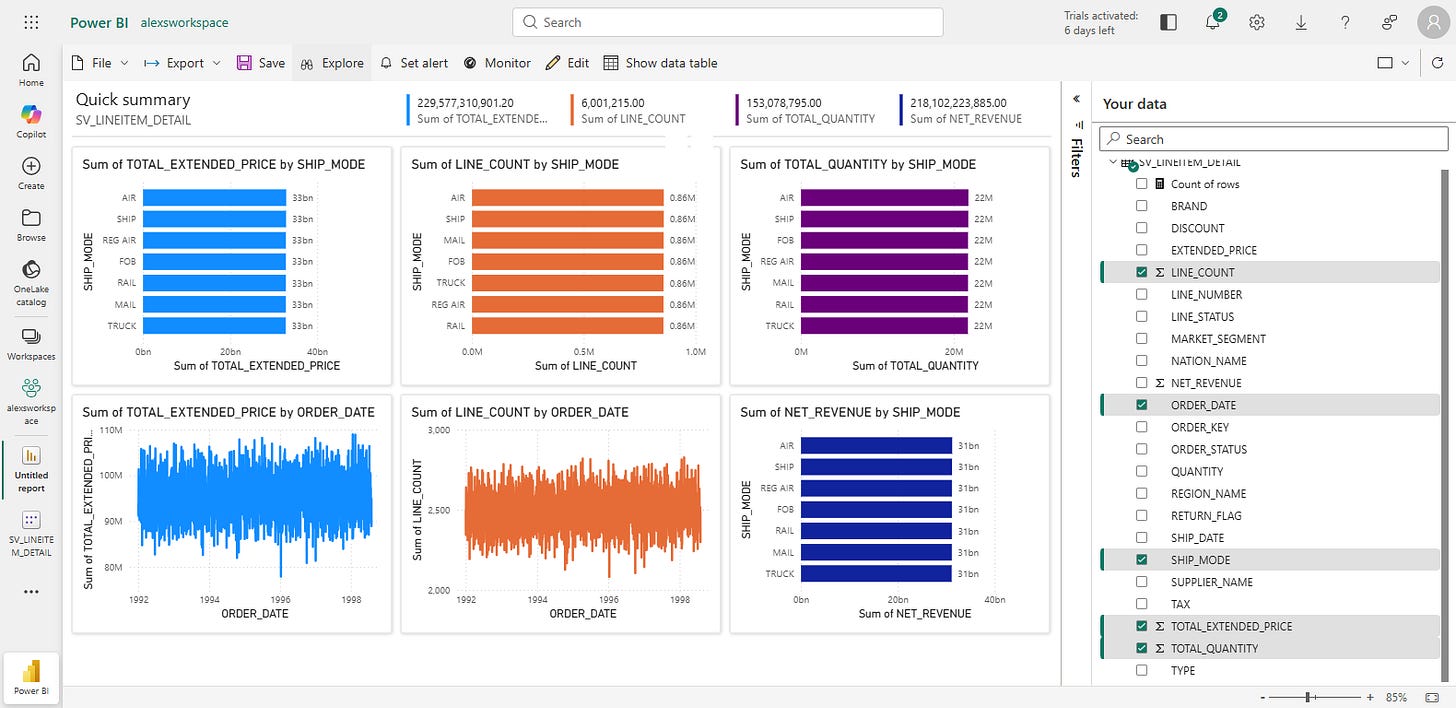Check the Count of rows field
Screen dimensions: 1456x708
(1141, 184)
